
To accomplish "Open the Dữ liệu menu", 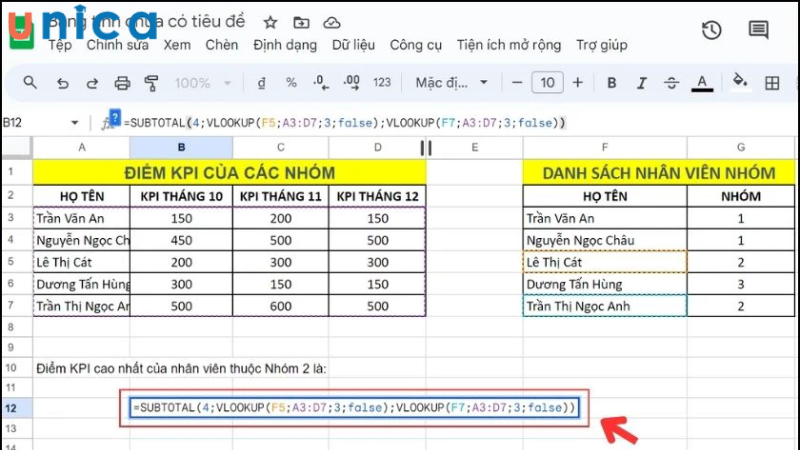I will (x=354, y=45).
